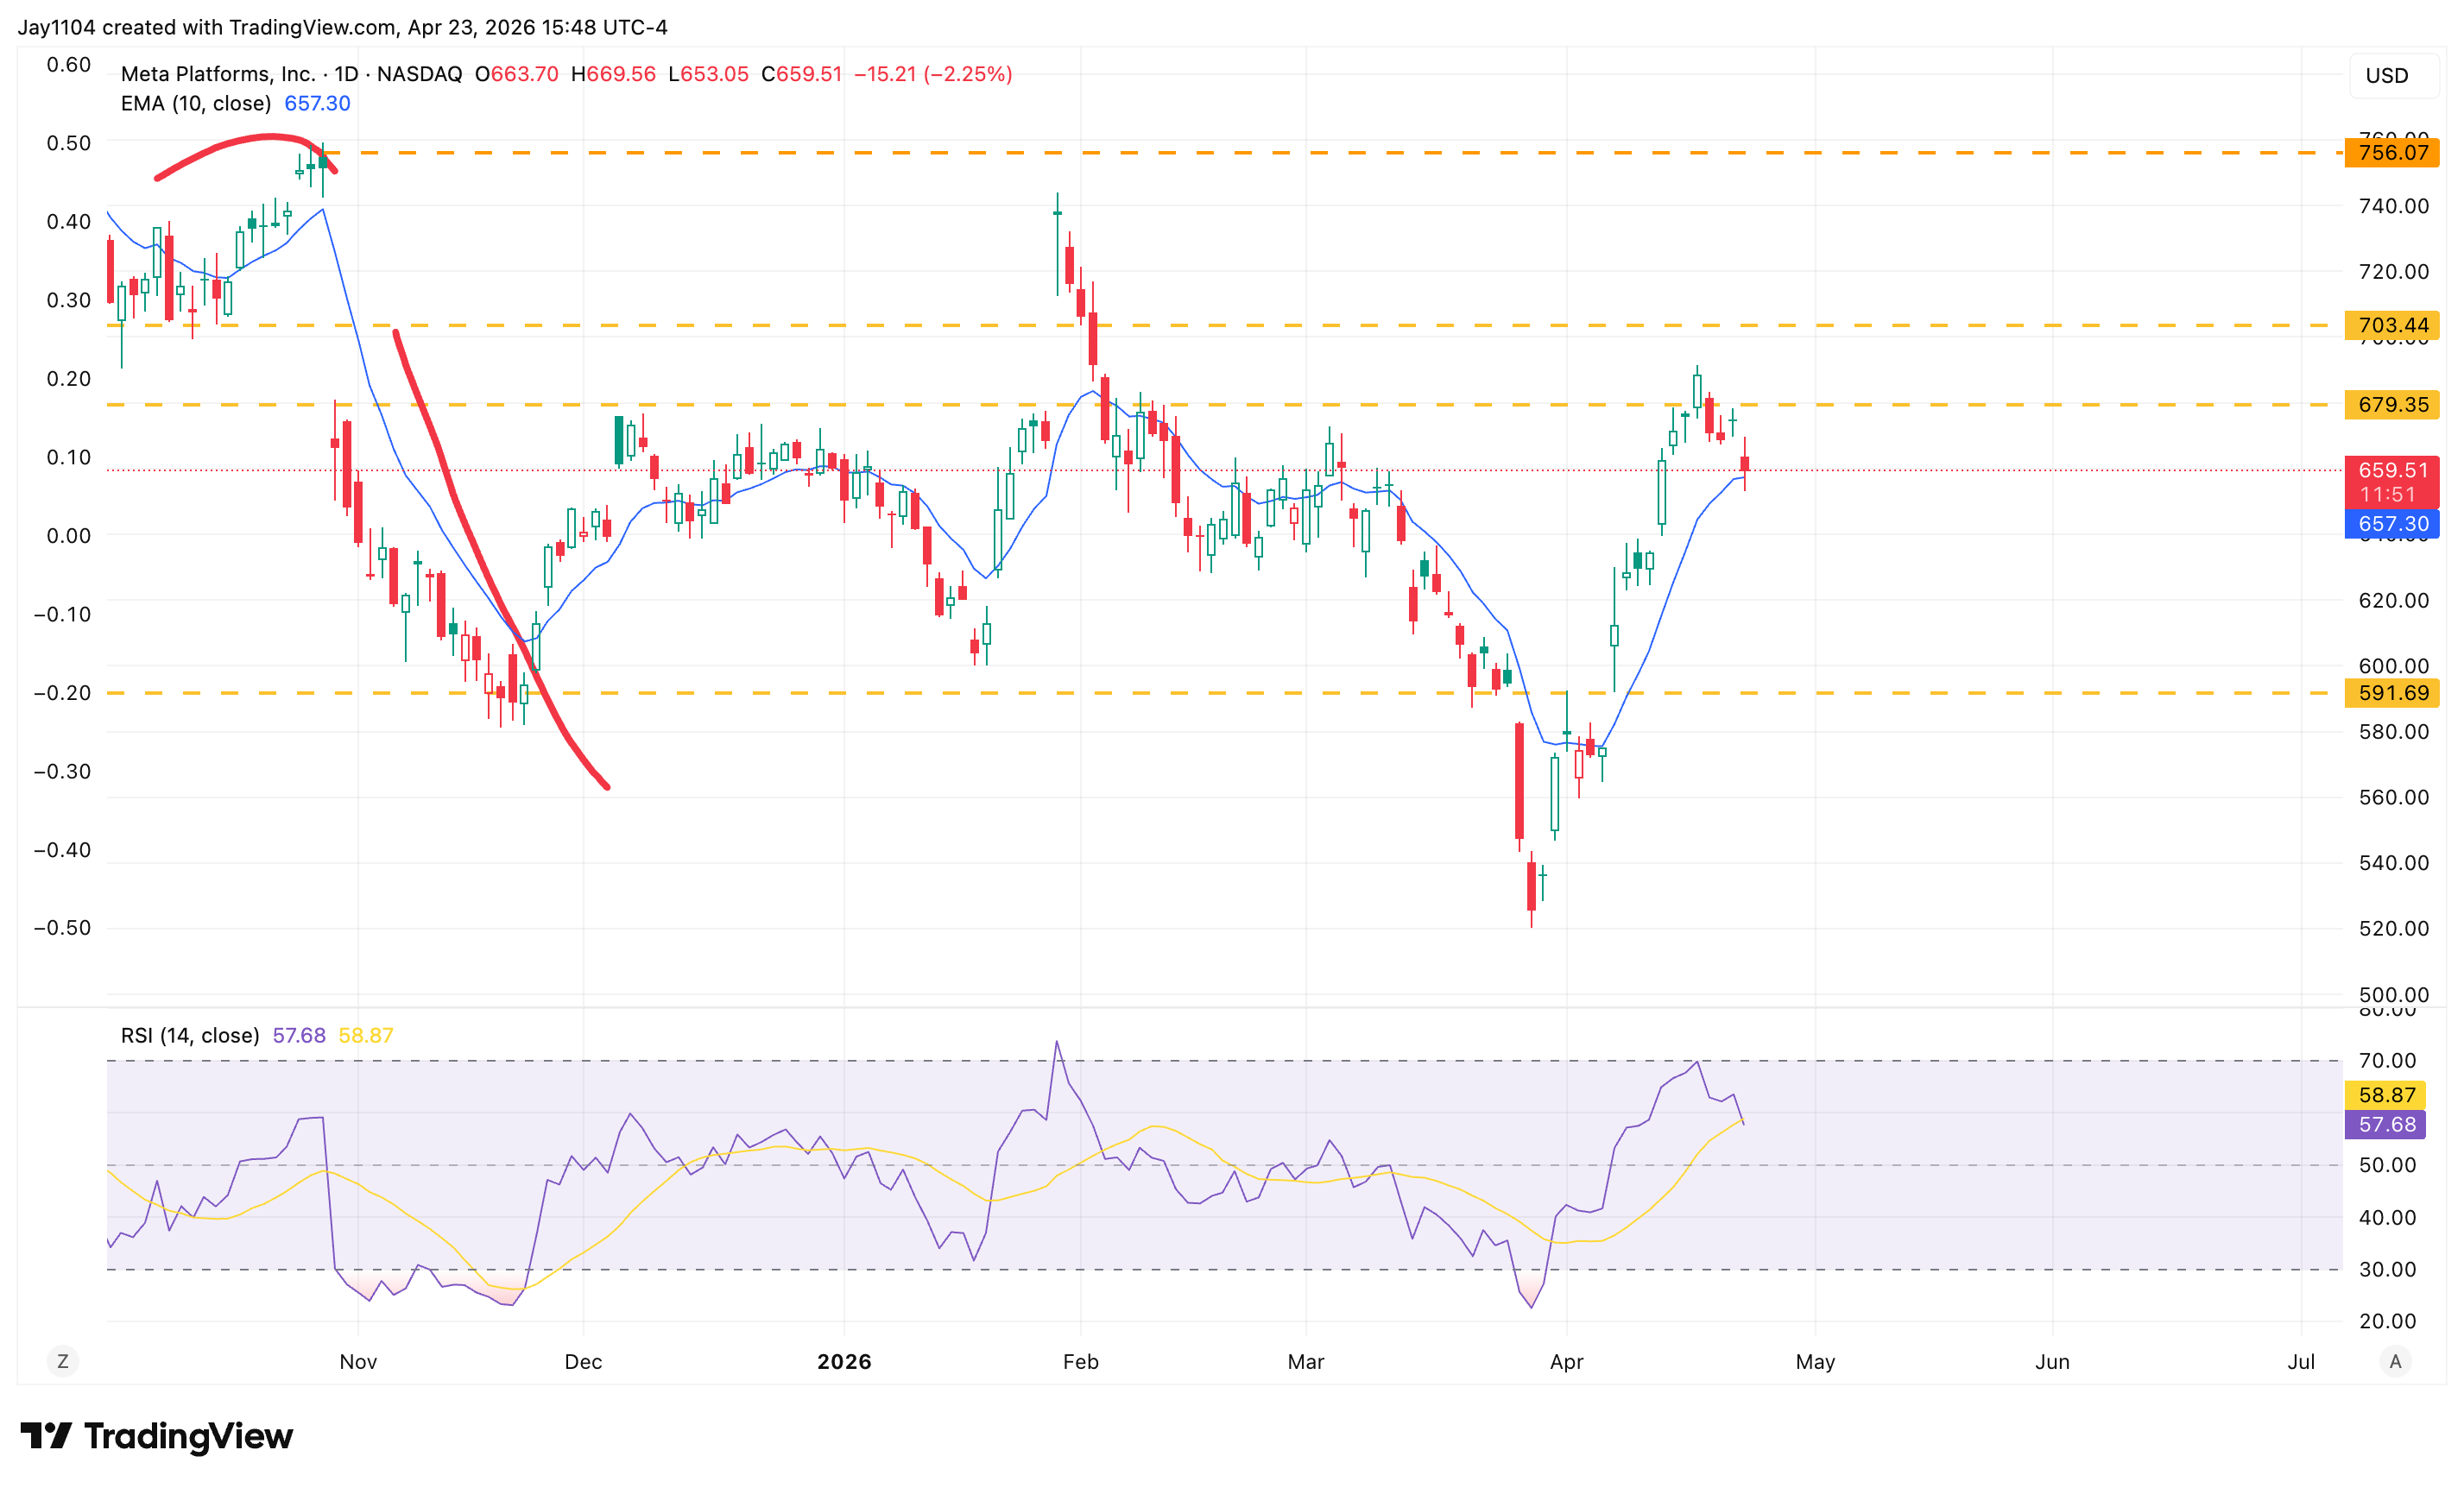Click the Z timezone button
The height and width of the screenshot is (1488, 2464).
pos(63,1361)
